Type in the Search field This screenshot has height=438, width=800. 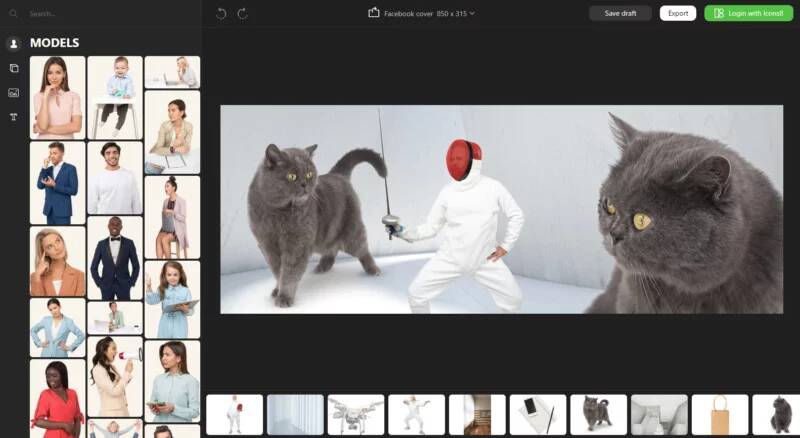pos(100,14)
